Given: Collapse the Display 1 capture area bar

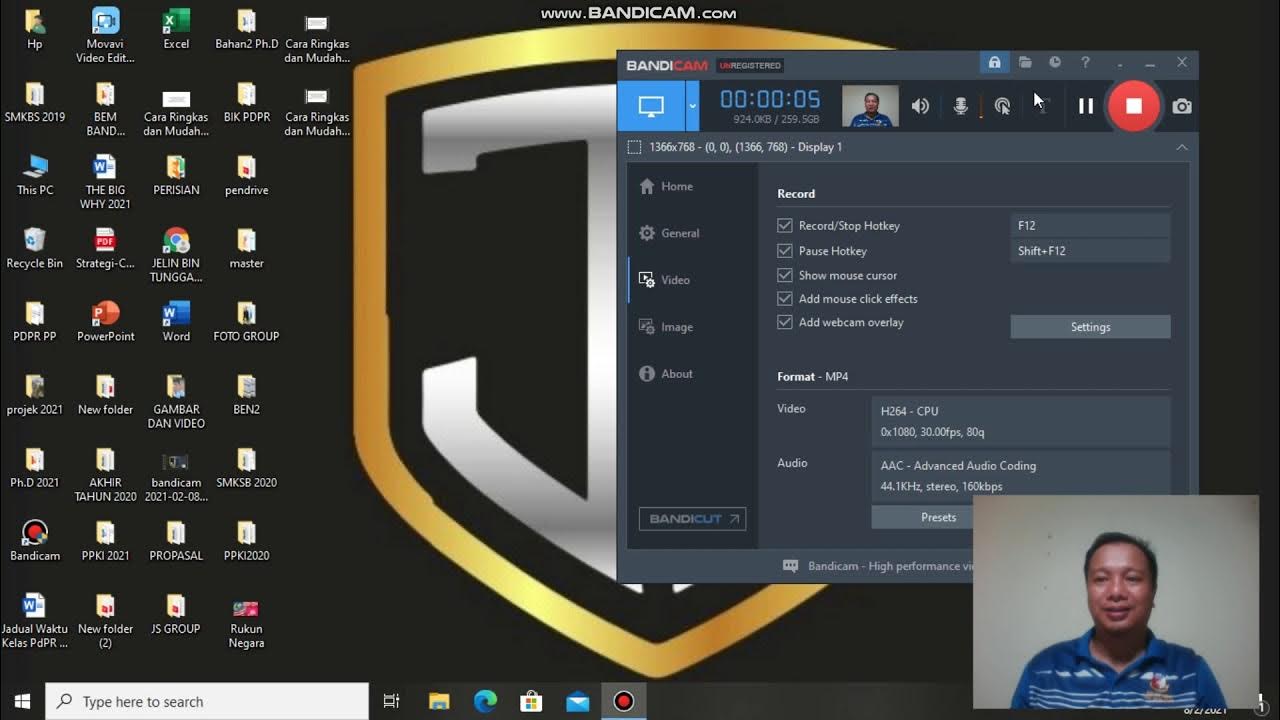Looking at the screenshot, I should point(1182,147).
